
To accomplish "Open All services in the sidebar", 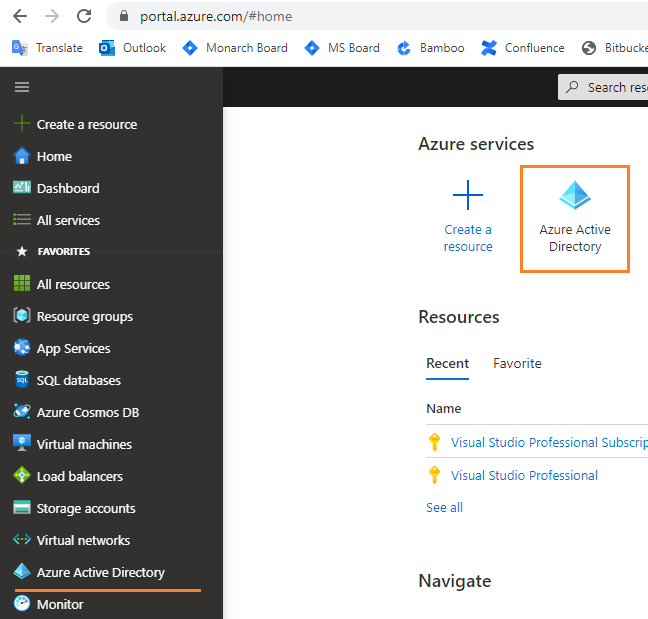I will [68, 220].
